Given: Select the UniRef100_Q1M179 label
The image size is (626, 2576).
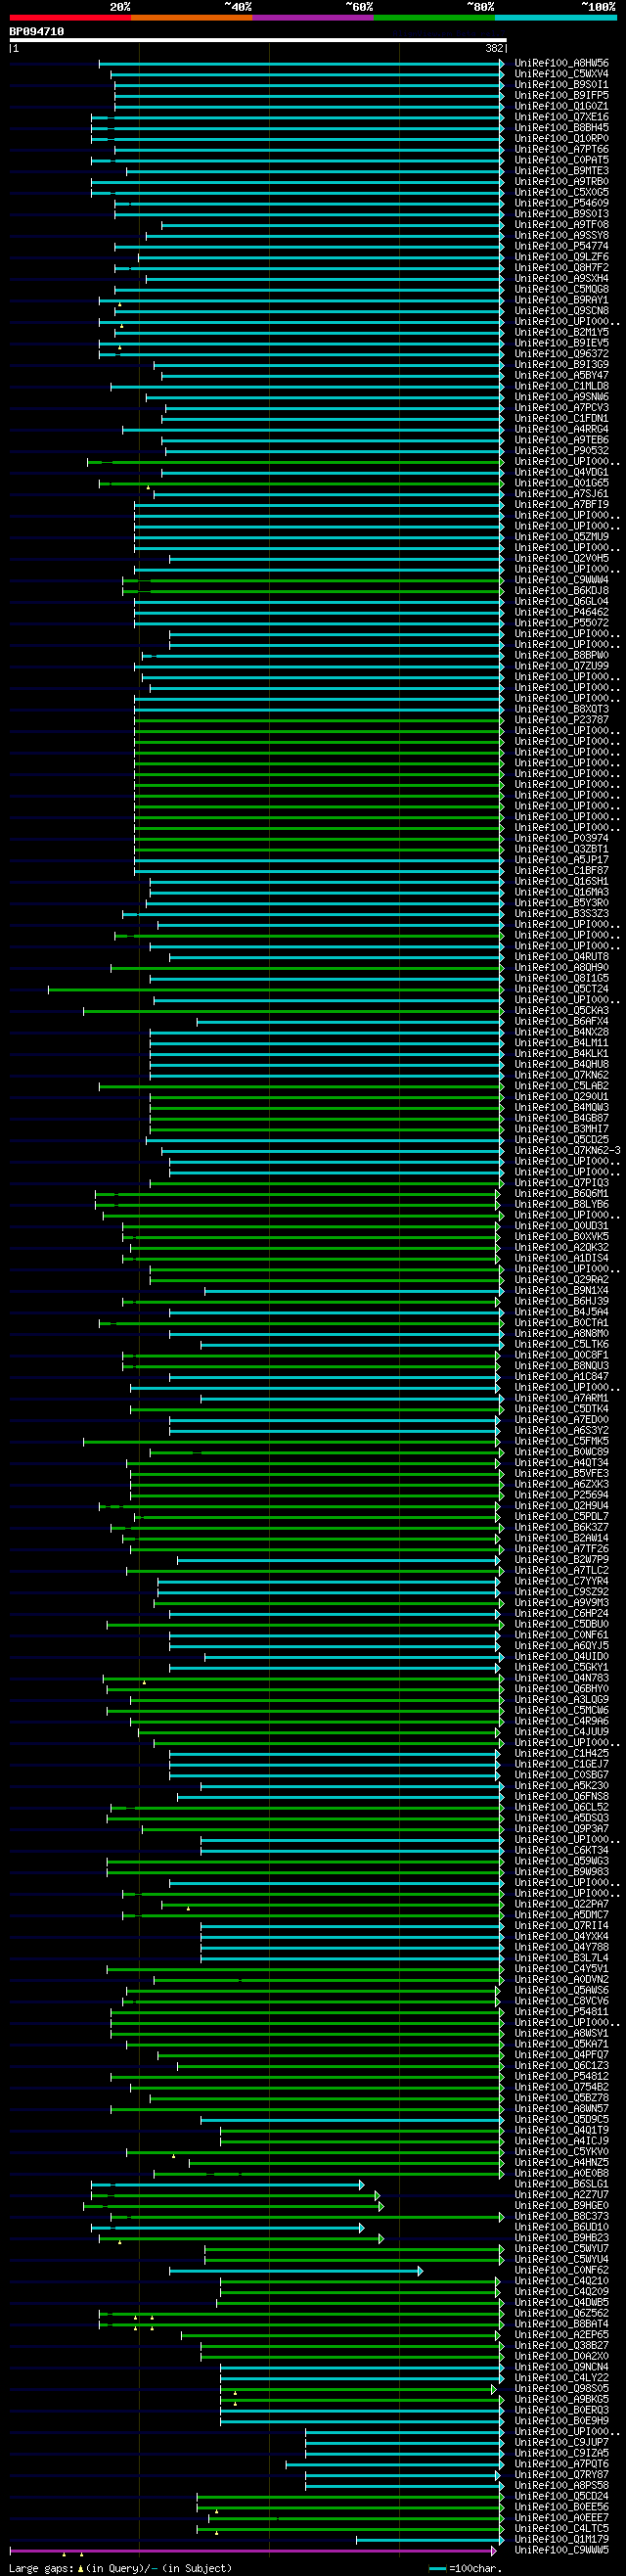Looking at the screenshot, I should tap(561, 2539).
